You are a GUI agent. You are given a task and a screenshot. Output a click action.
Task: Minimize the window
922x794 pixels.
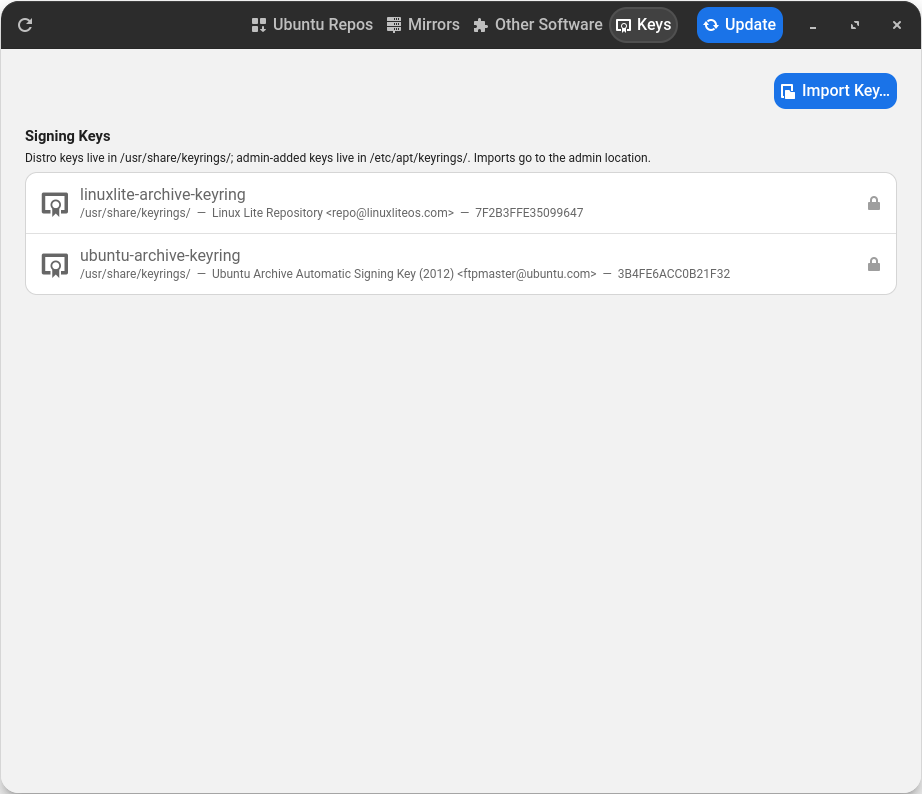pos(813,25)
